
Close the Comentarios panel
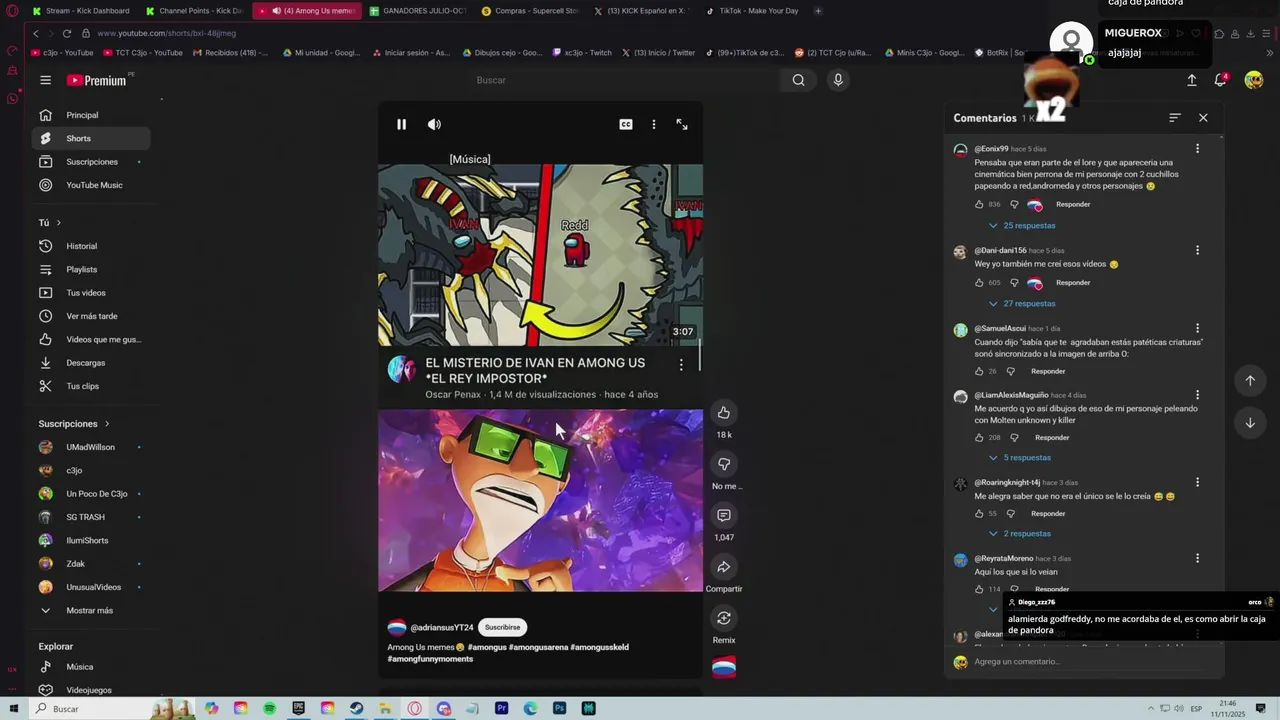click(x=1203, y=118)
